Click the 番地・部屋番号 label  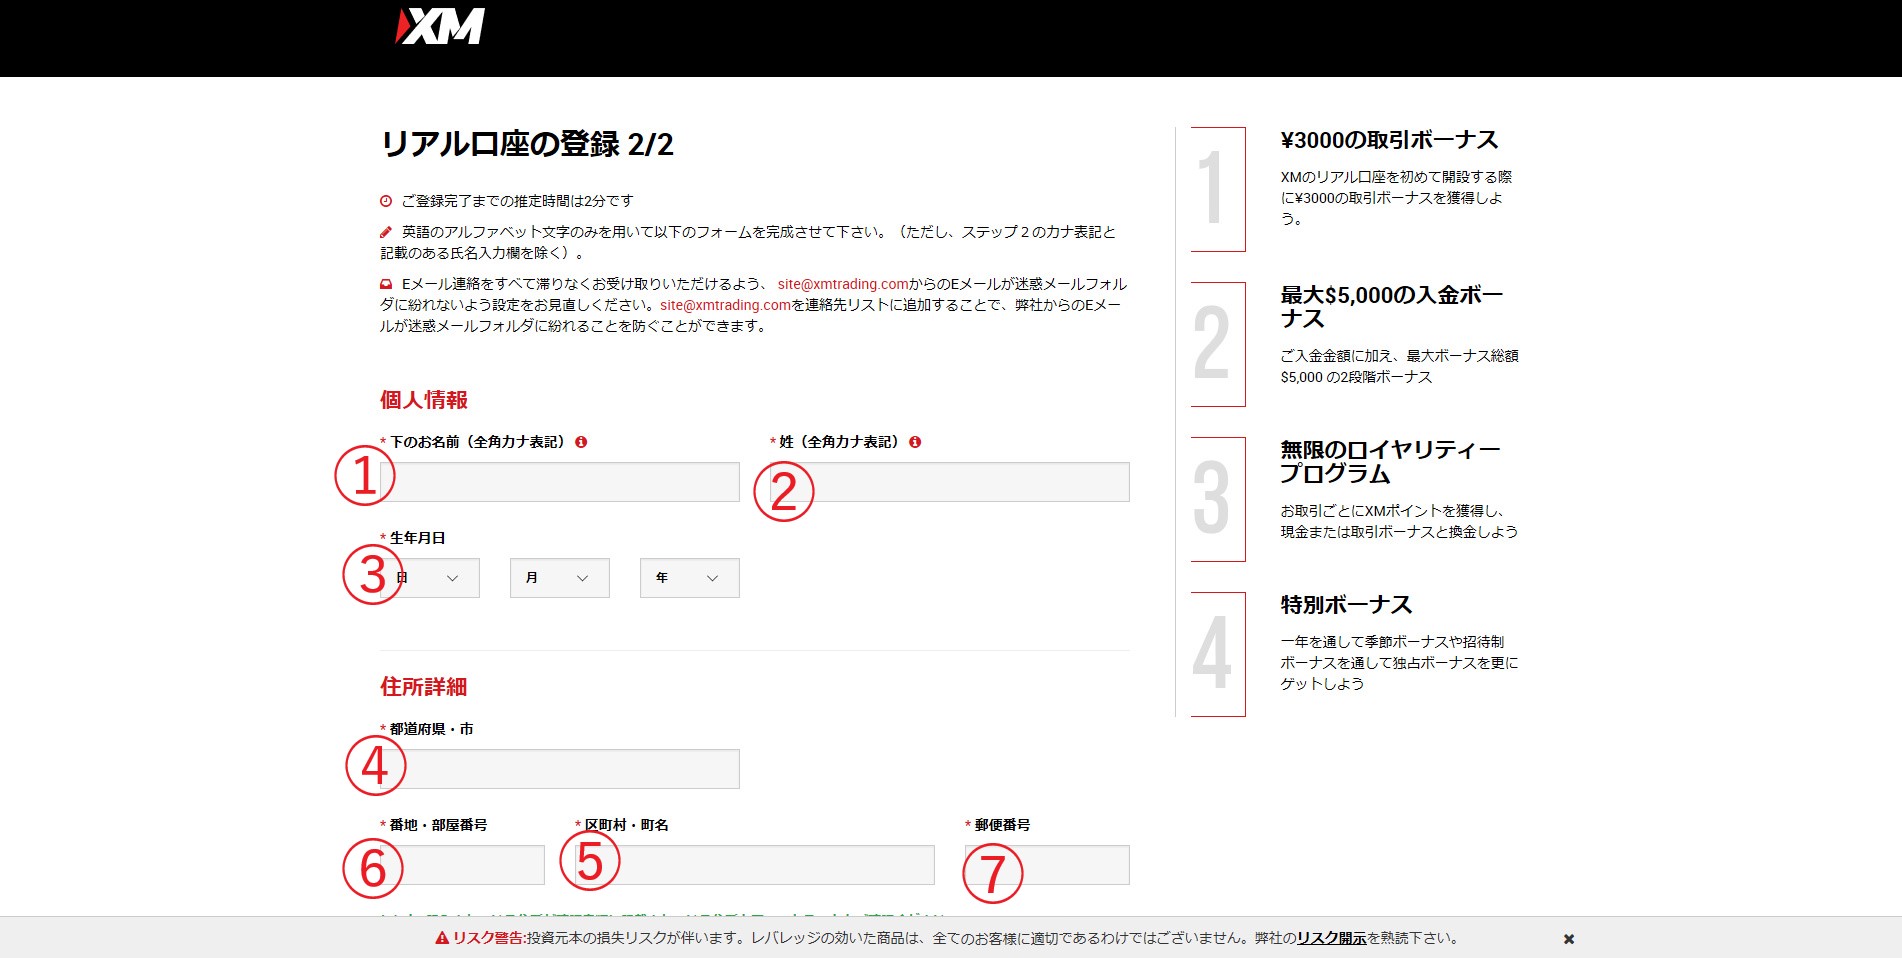click(438, 825)
